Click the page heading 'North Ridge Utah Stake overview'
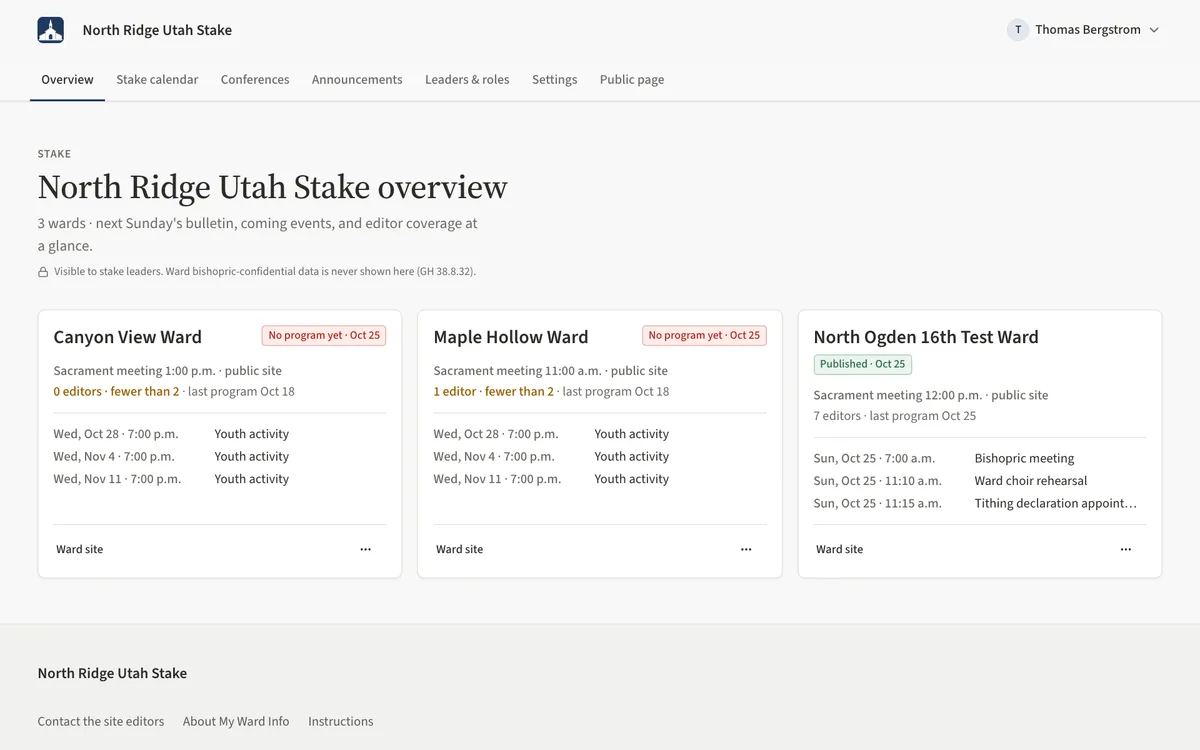 coord(273,187)
